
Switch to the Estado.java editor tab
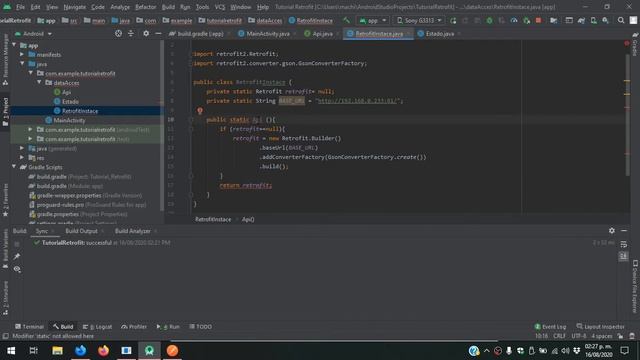439,34
